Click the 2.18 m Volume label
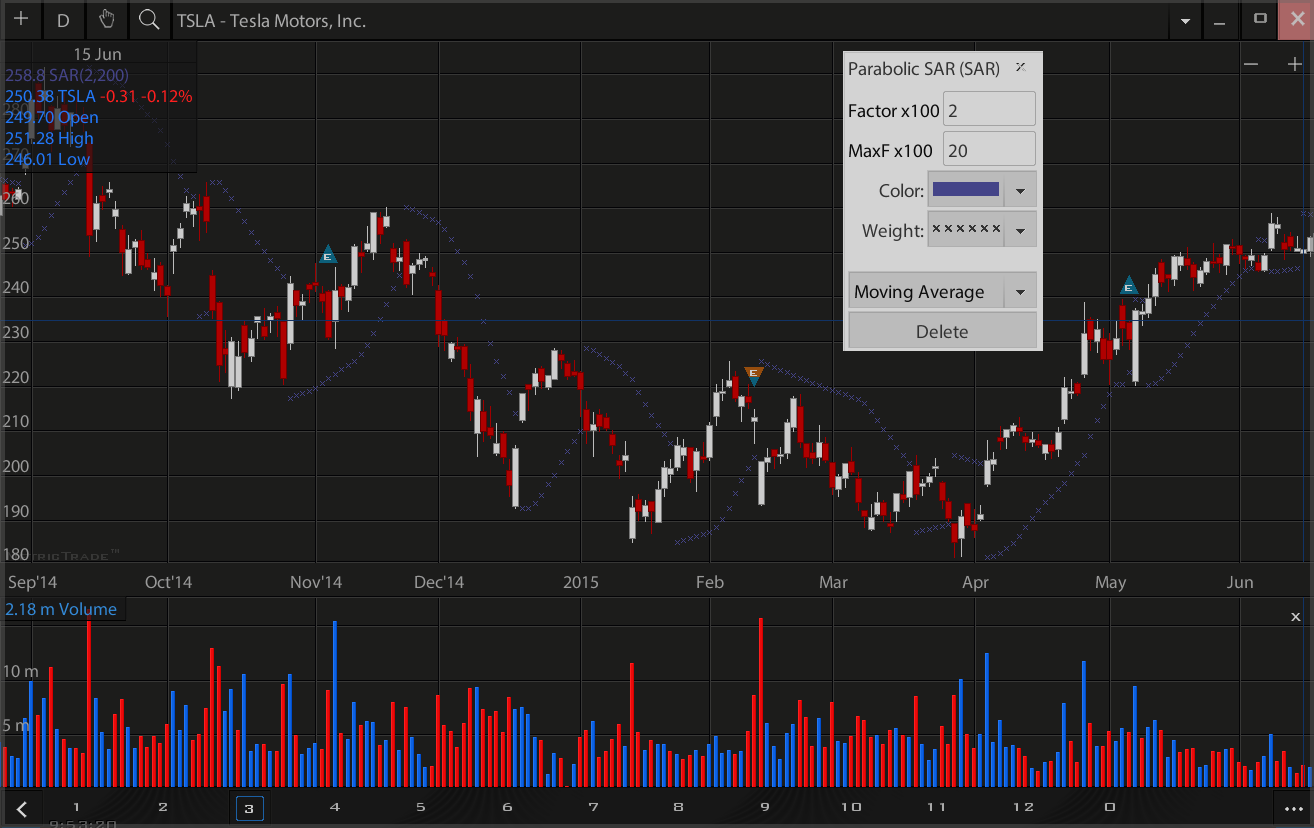 point(62,609)
